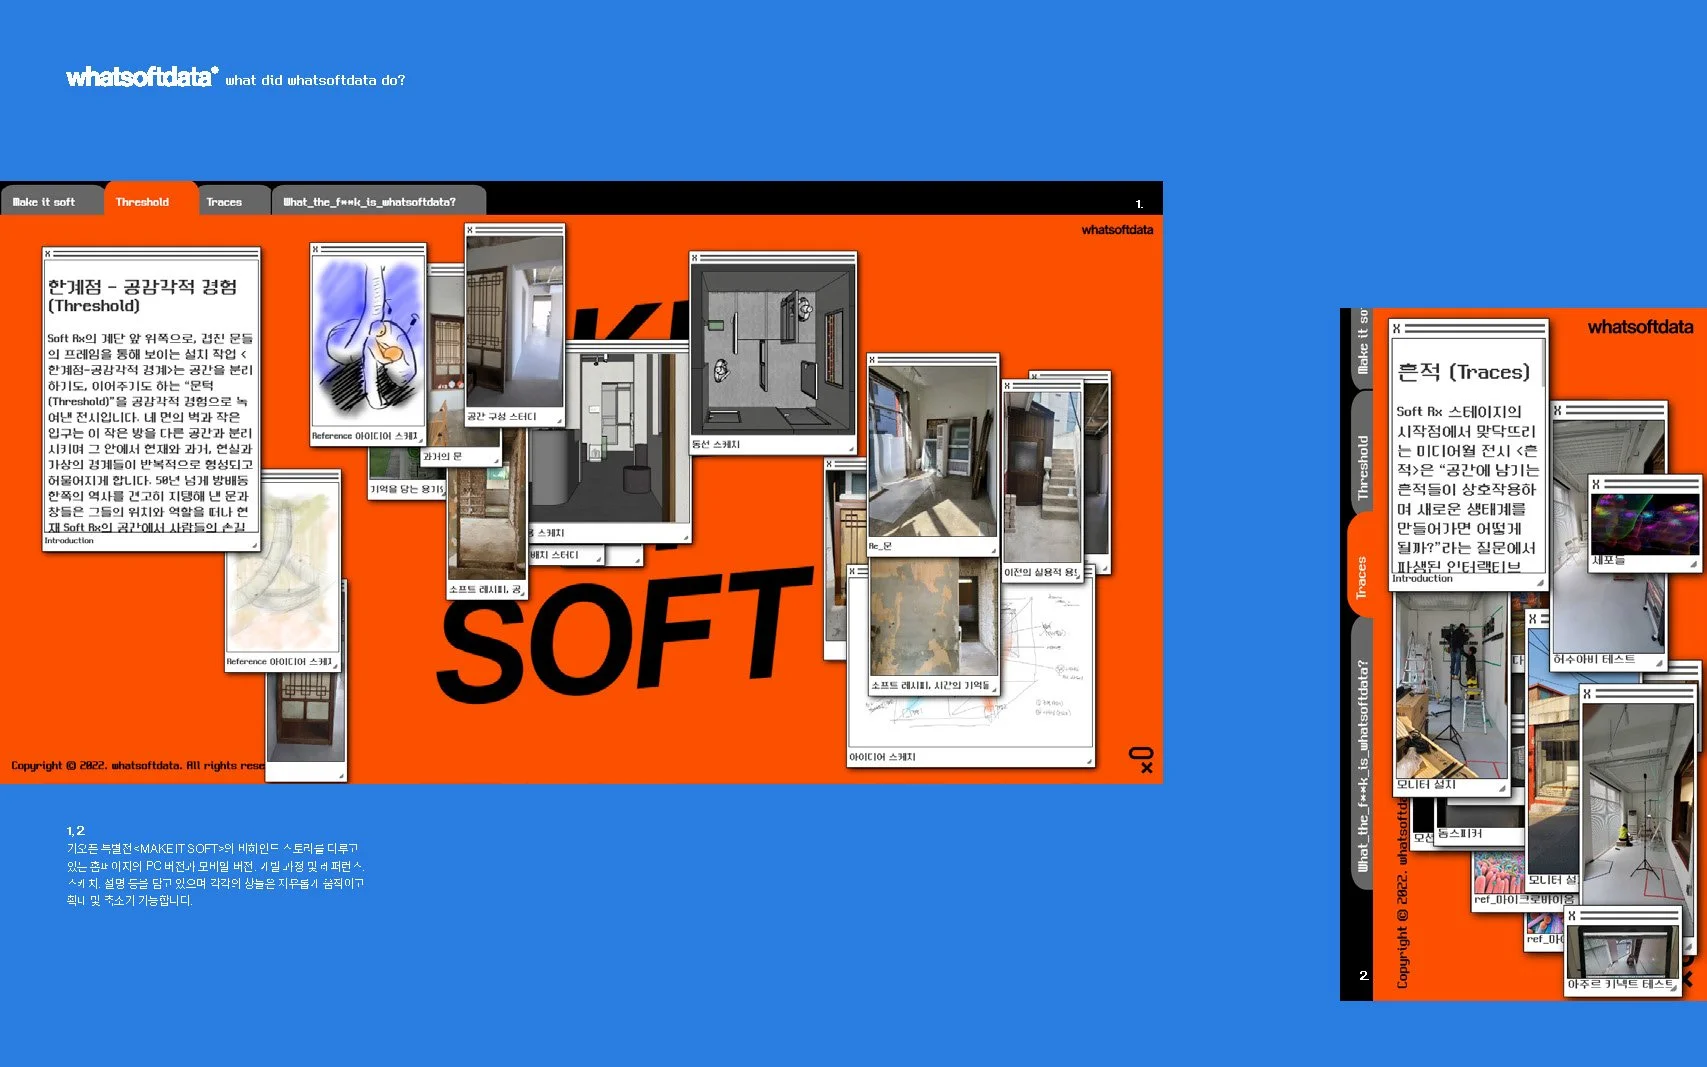Click the '흔적 (Traces)' heading in mobile view
Image resolution: width=1707 pixels, height=1067 pixels.
1463,372
